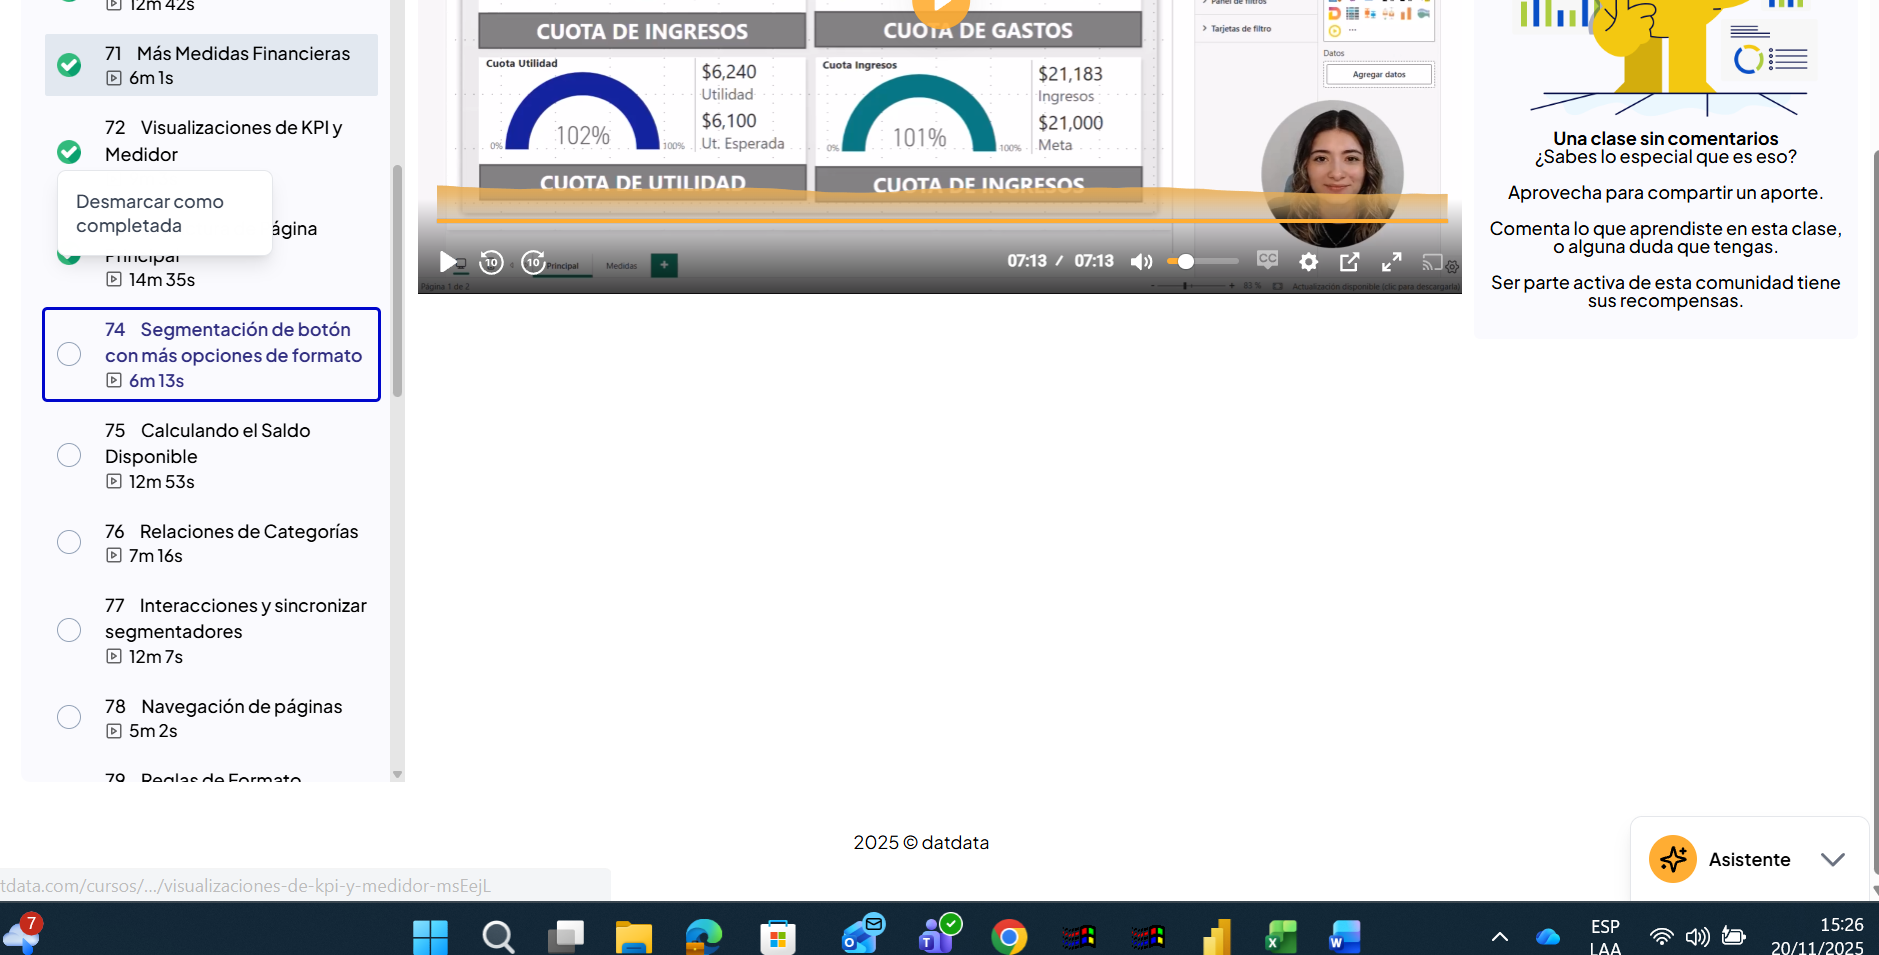Cast the video to a device
Image resolution: width=1879 pixels, height=955 pixels.
(x=1432, y=262)
